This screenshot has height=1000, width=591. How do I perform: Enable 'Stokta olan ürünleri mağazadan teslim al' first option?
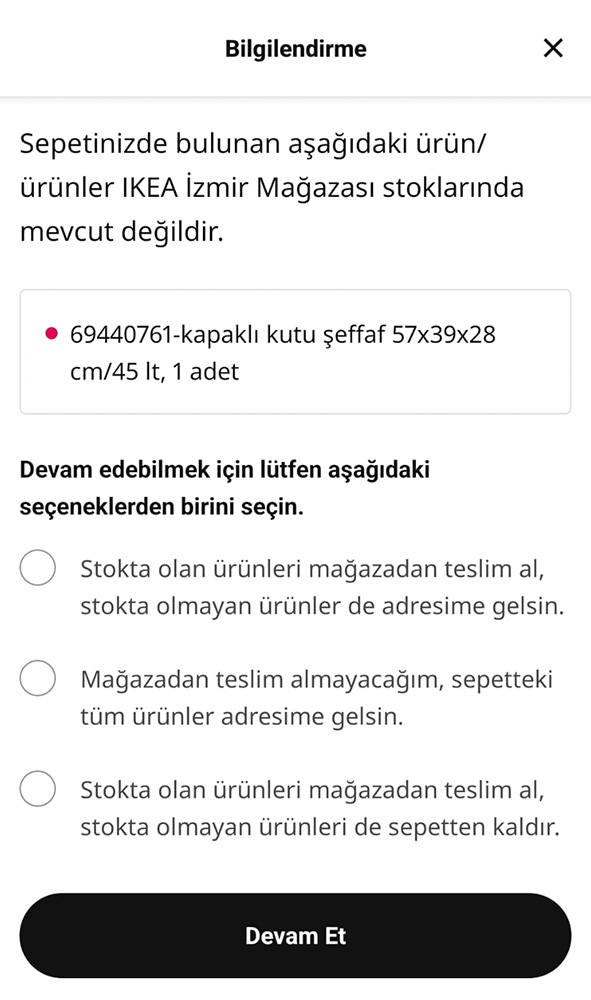coord(37,567)
